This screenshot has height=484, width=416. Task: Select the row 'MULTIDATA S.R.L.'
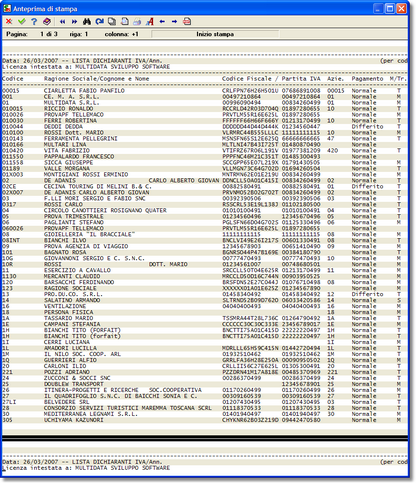[205, 103]
